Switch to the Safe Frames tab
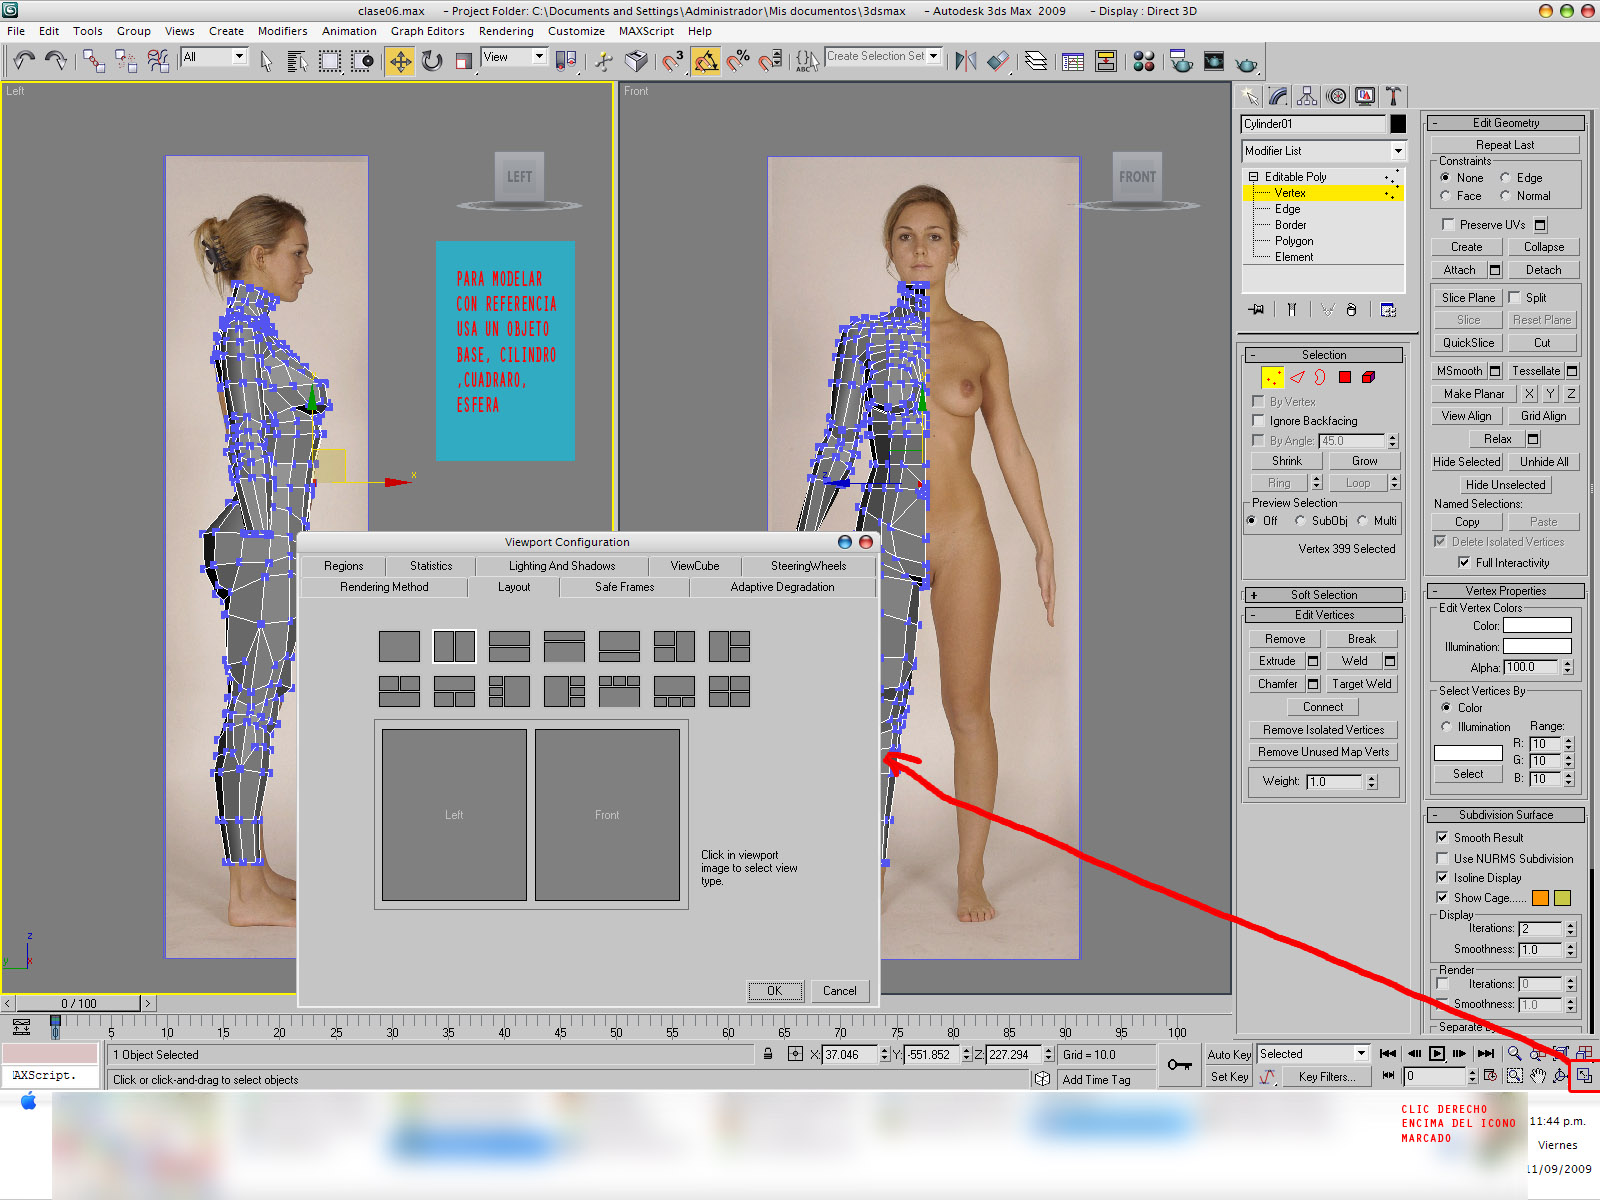 tap(624, 587)
